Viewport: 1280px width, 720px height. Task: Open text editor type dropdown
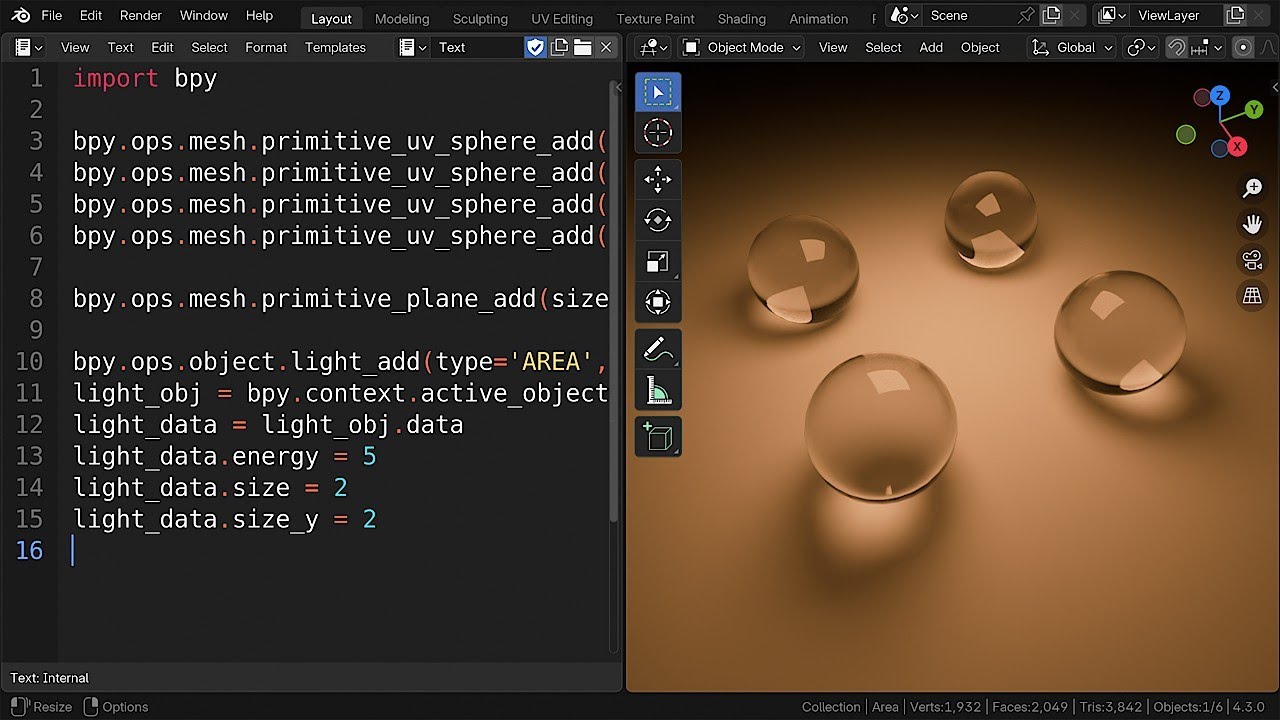[27, 47]
